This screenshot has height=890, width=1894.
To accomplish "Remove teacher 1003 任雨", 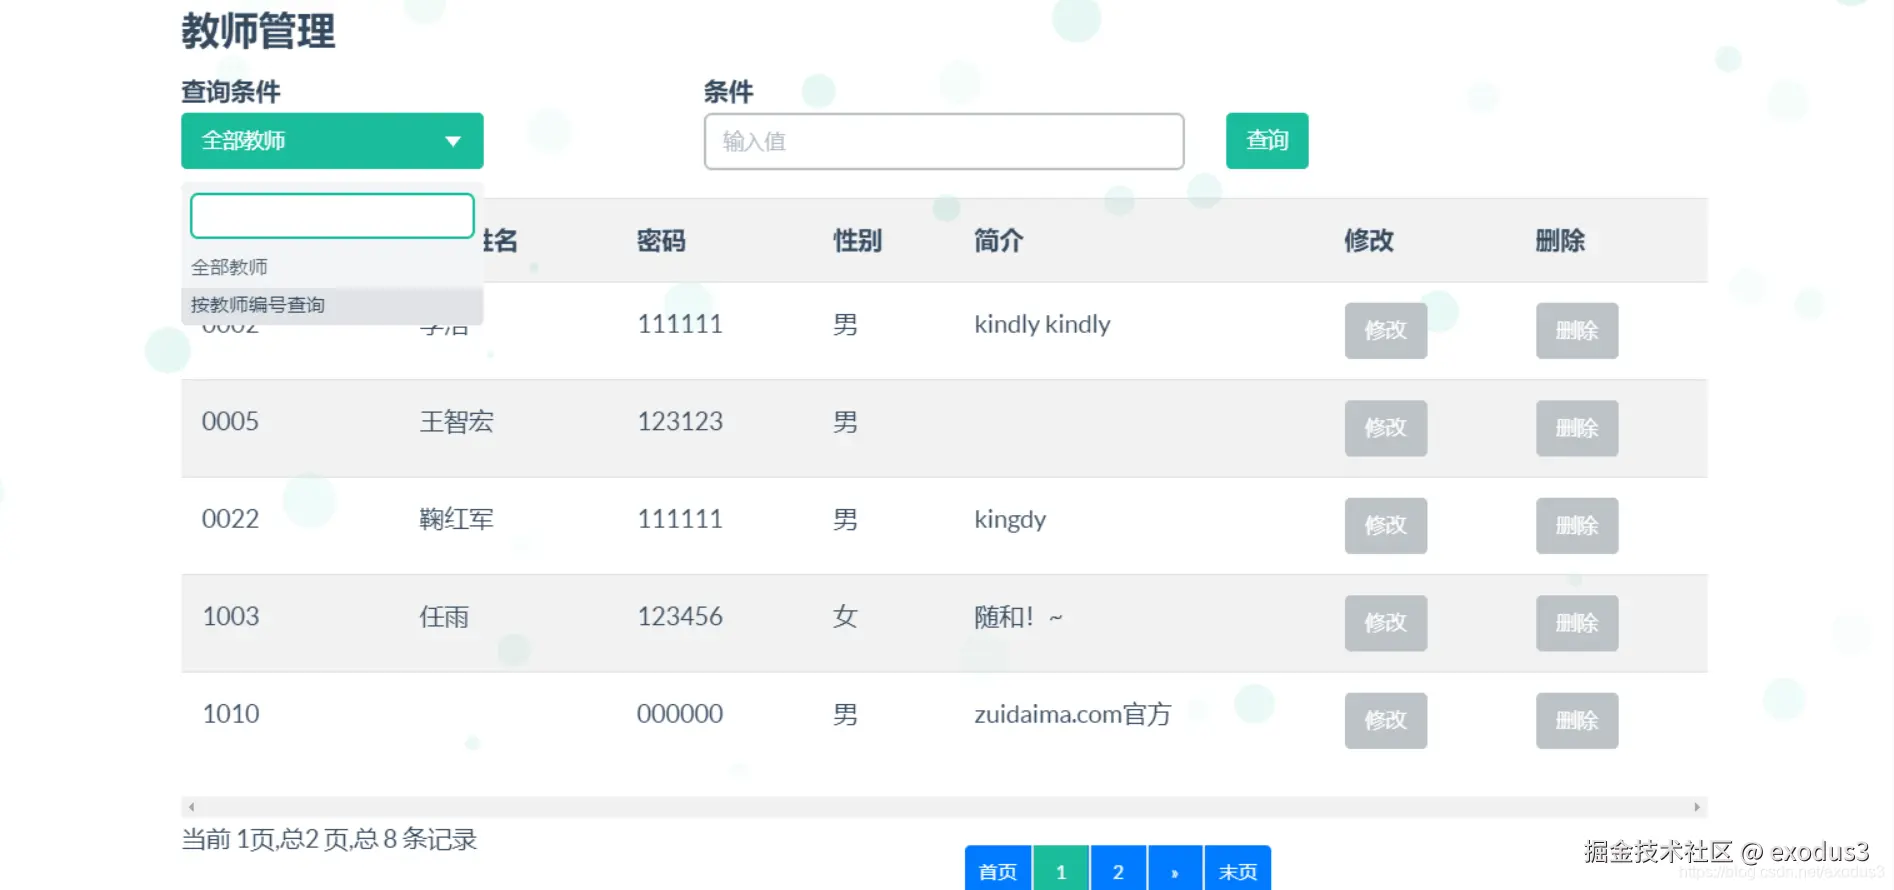I will point(1577,623).
